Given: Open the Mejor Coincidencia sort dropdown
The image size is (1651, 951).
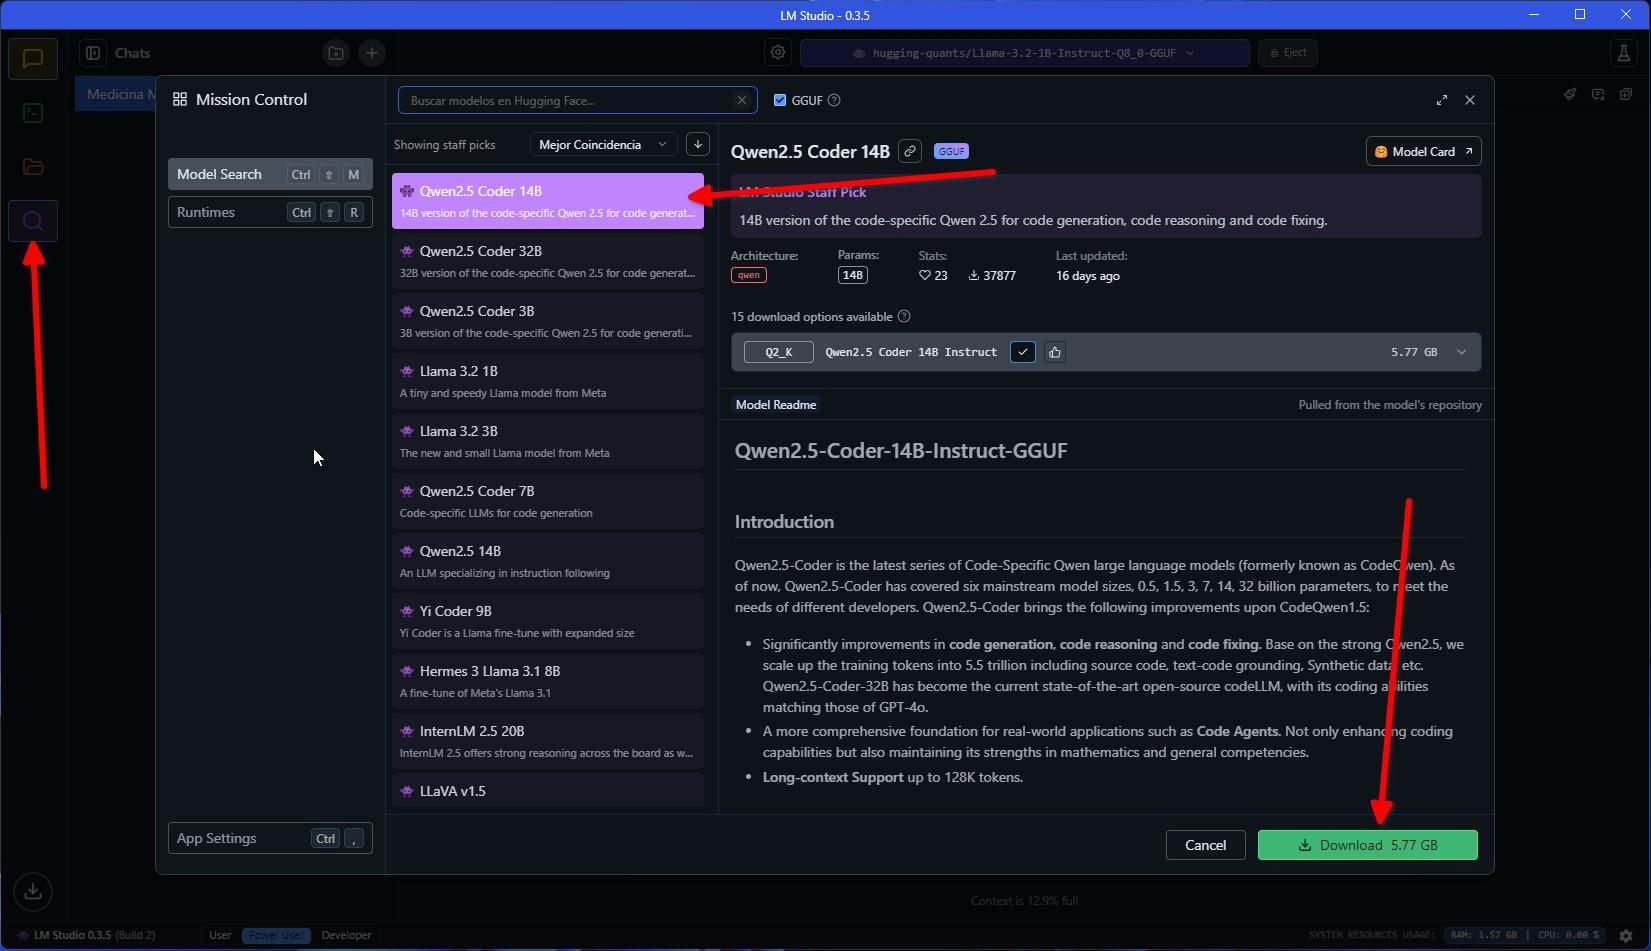Looking at the screenshot, I should pos(603,144).
